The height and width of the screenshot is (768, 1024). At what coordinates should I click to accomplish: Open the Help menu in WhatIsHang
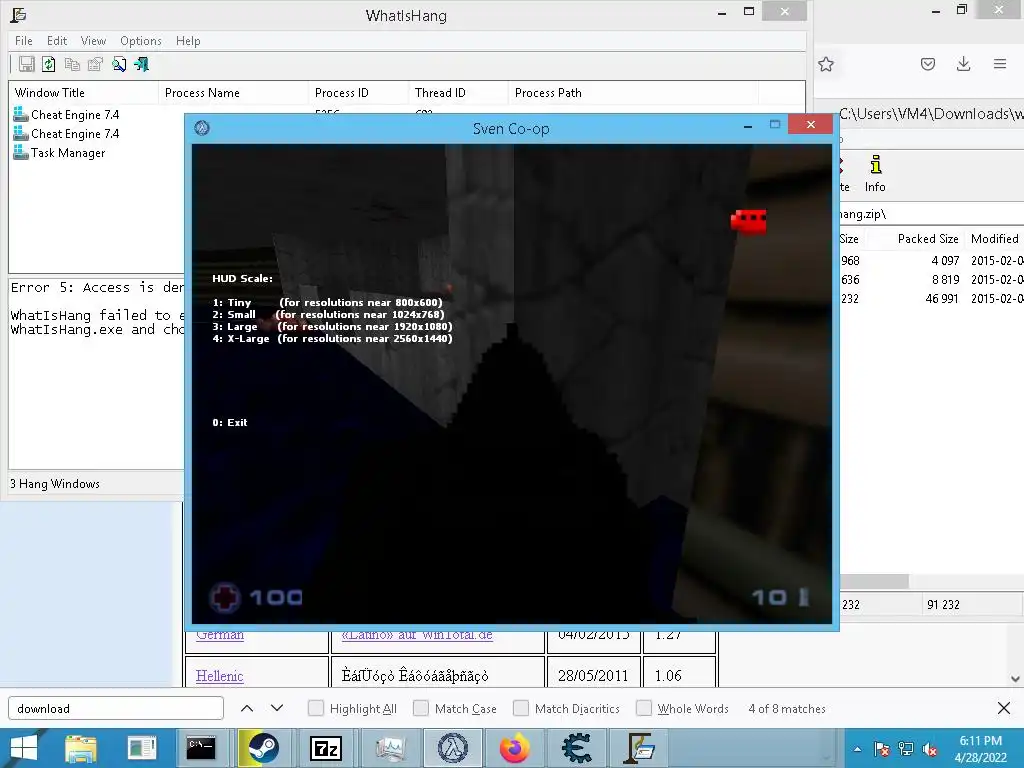[x=188, y=40]
